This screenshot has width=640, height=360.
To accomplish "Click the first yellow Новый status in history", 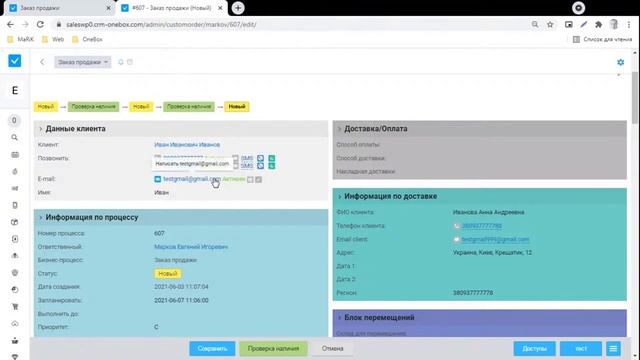I will [46, 107].
